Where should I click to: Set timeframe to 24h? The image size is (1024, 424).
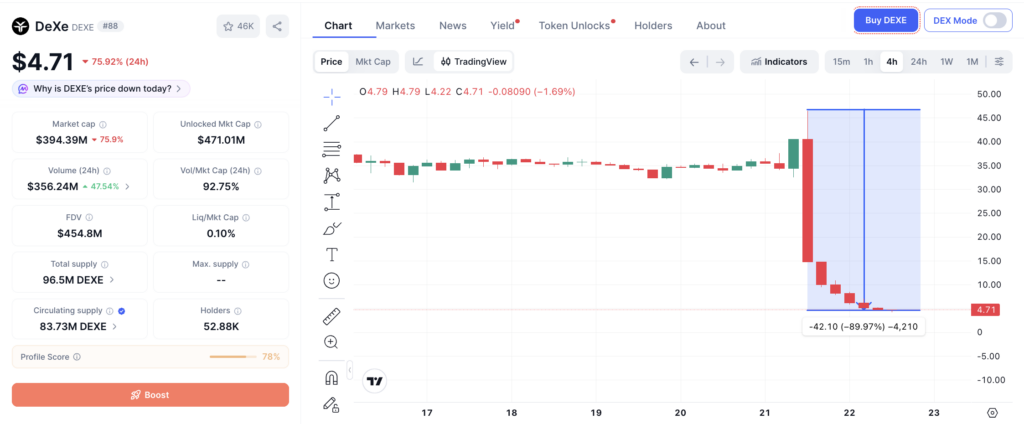click(918, 61)
